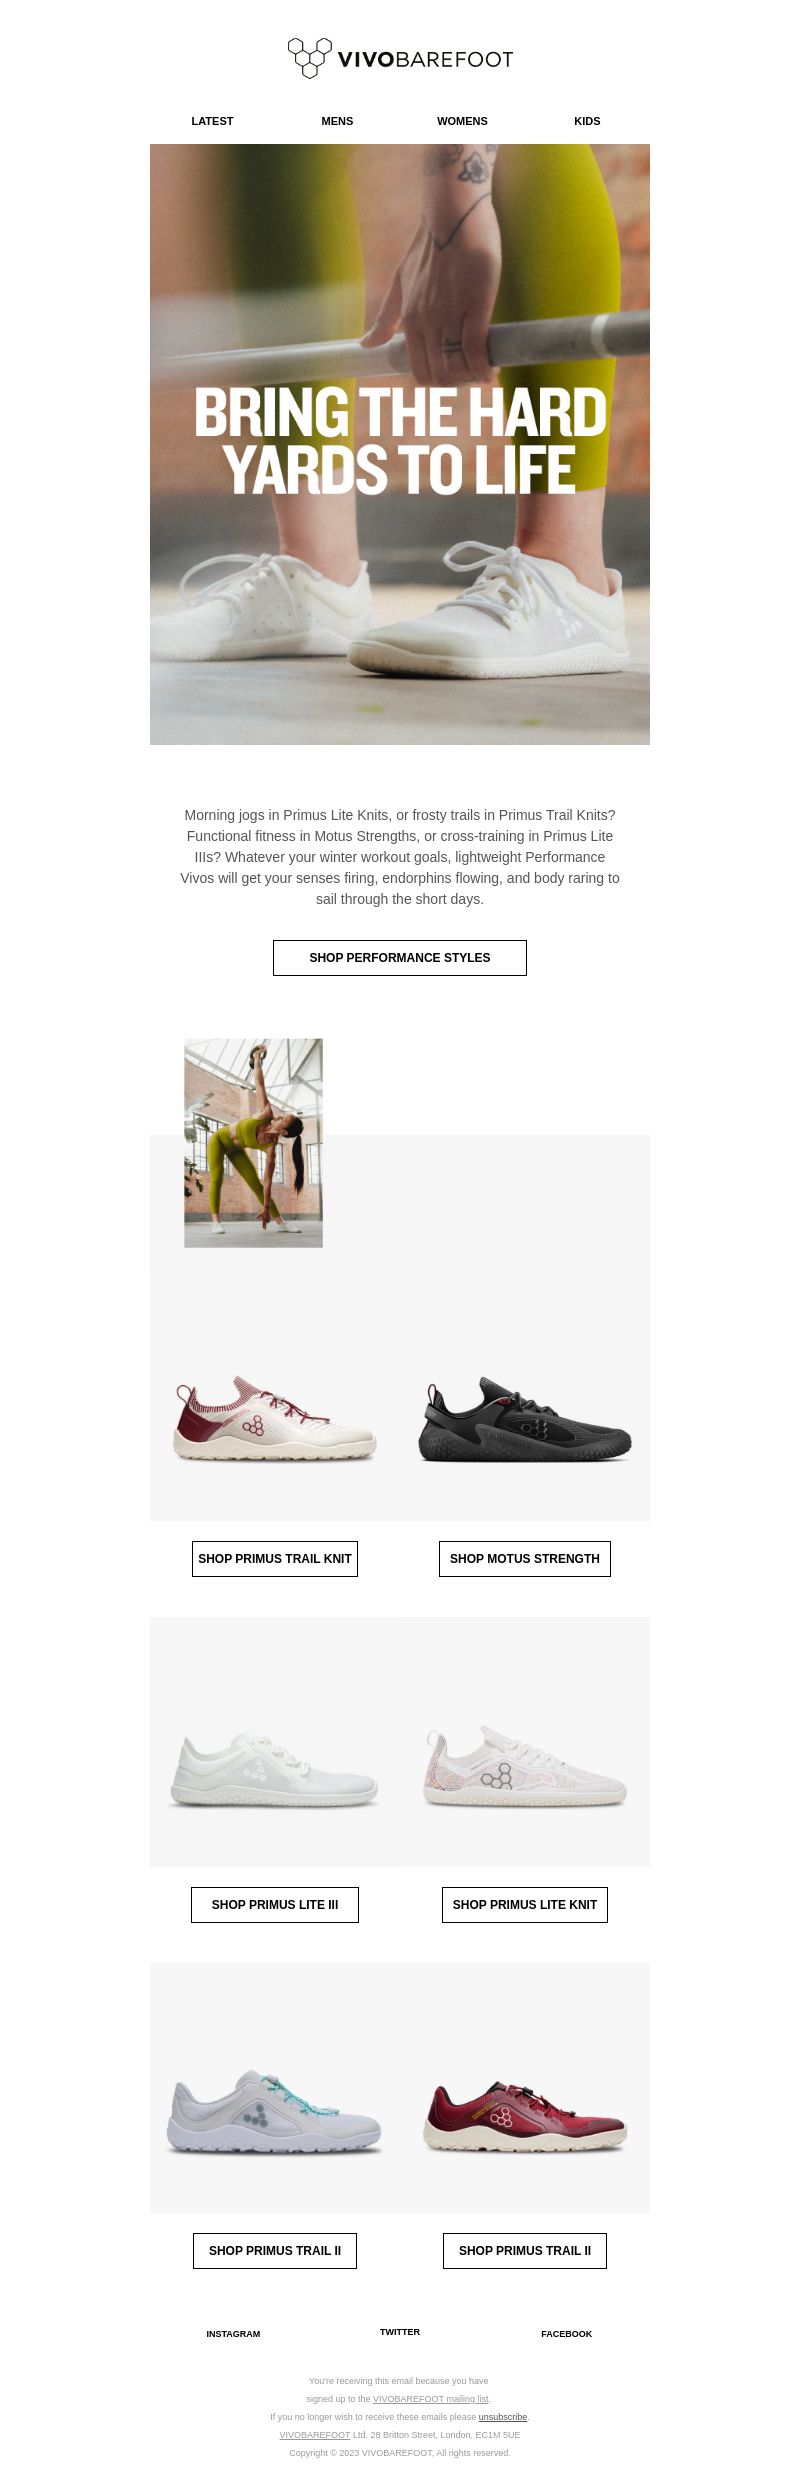Screen dimensions: 800x2476
Task: Click the black Motus Strength shoe image
Action: pyautogui.click(x=525, y=1420)
